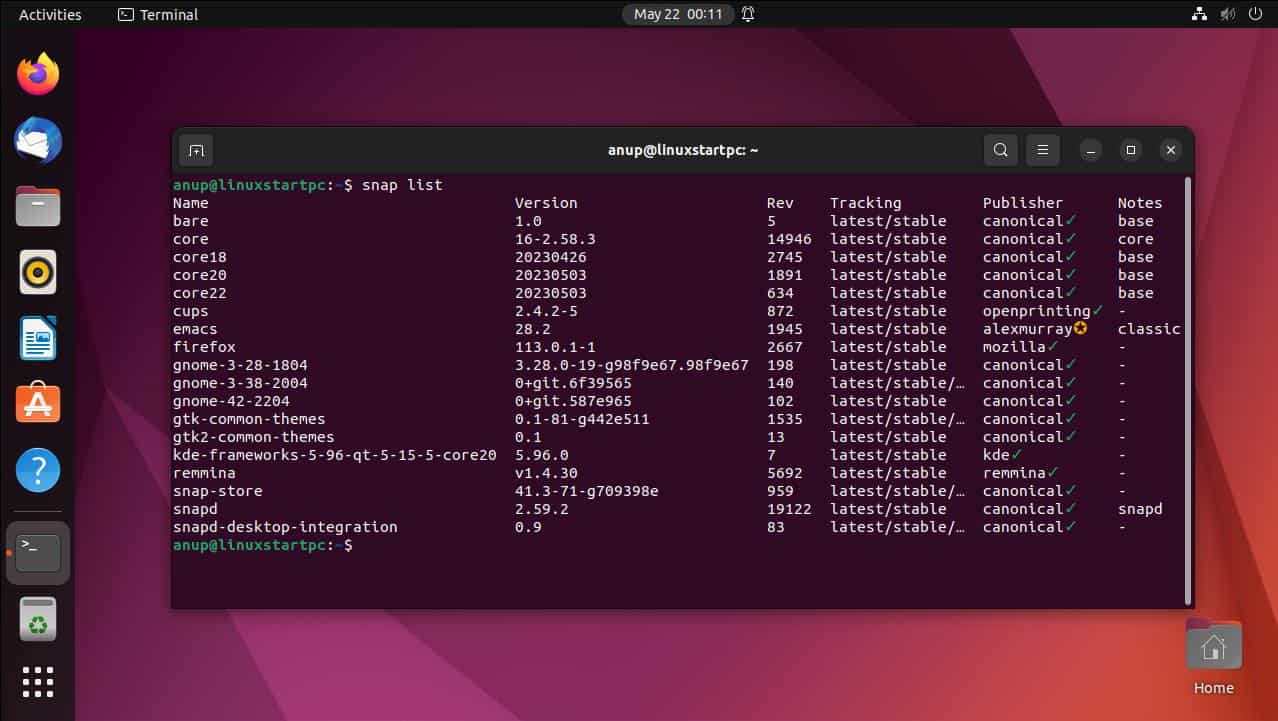The width and height of the screenshot is (1278, 721).
Task: Open the Help application from the dock
Action: point(37,470)
